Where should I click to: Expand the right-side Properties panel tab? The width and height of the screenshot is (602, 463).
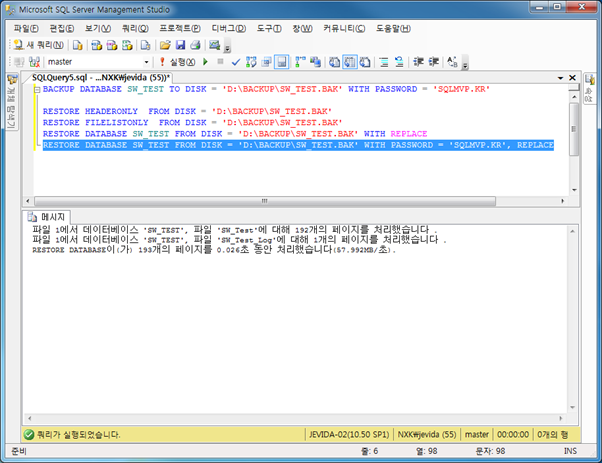click(x=589, y=88)
